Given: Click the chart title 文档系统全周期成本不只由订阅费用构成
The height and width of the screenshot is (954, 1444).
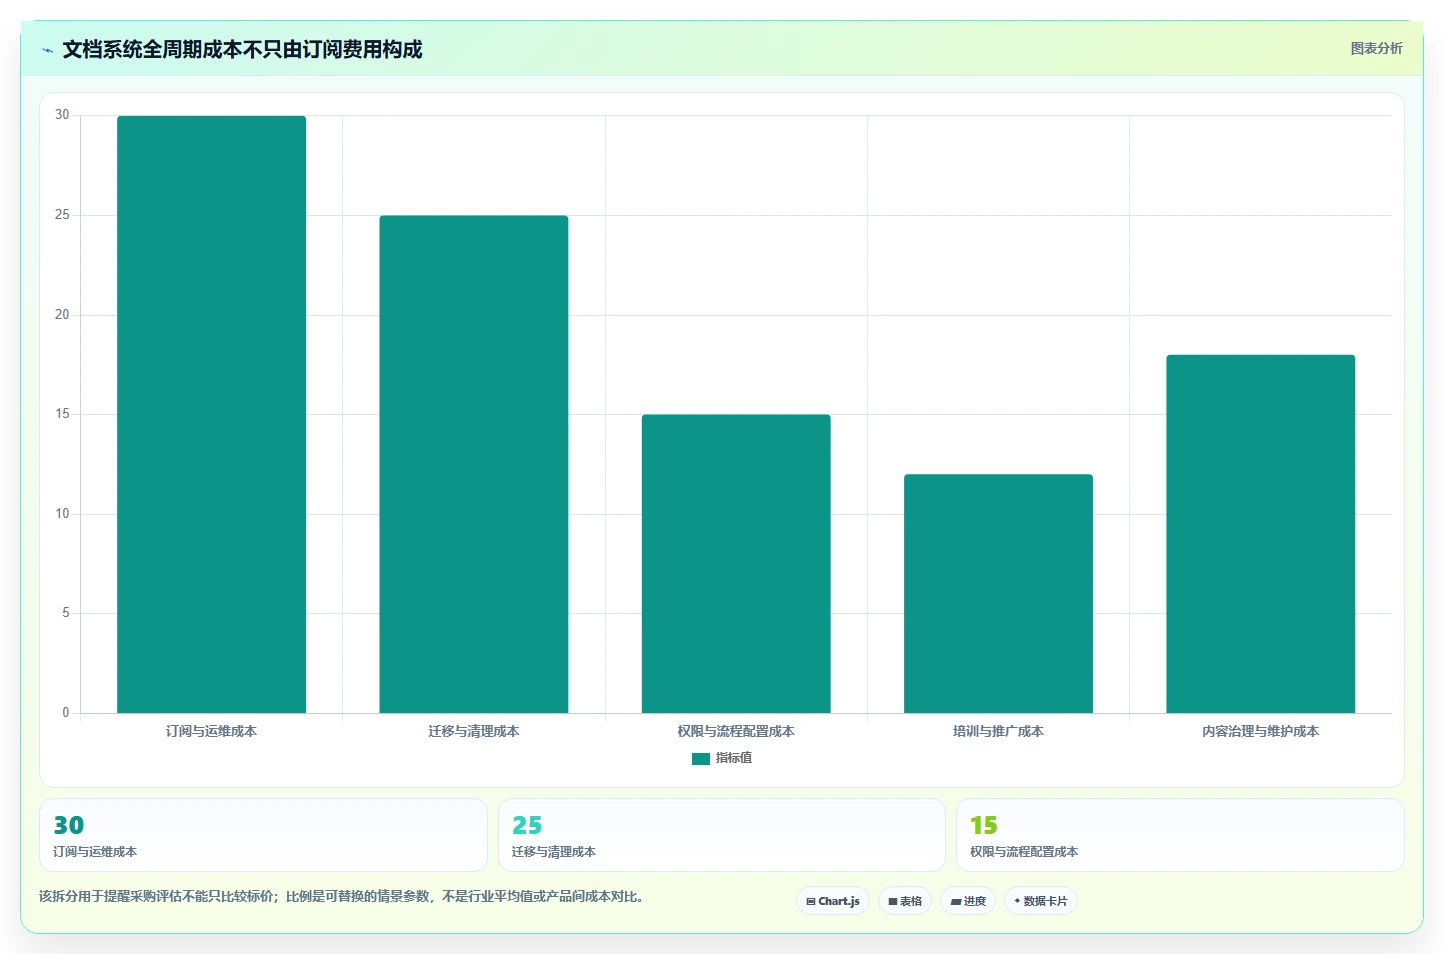Looking at the screenshot, I should coord(242,49).
